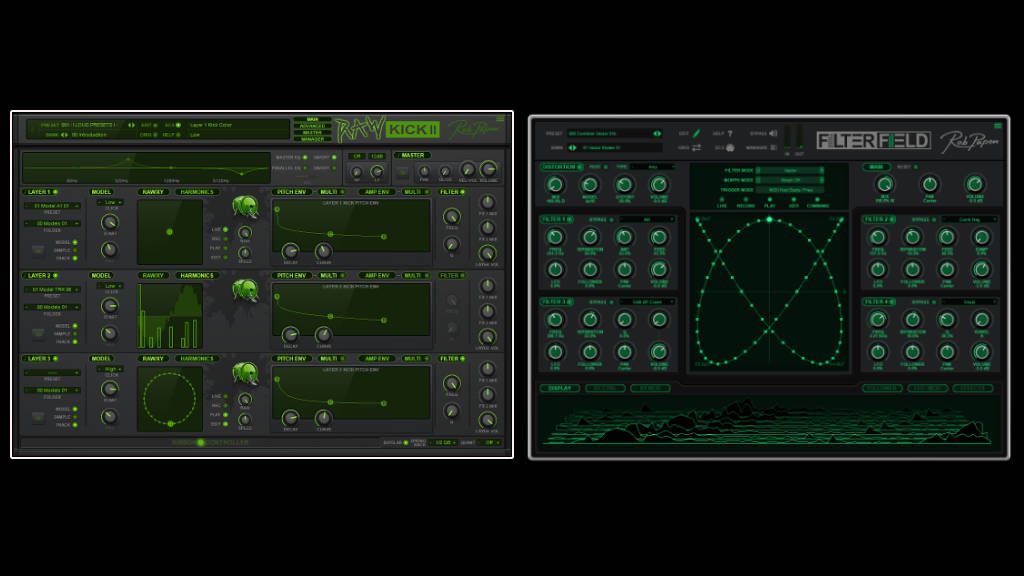This screenshot has width=1024, height=576.
Task: Switch to RAW Kick MAIN tab
Action: click(312, 120)
